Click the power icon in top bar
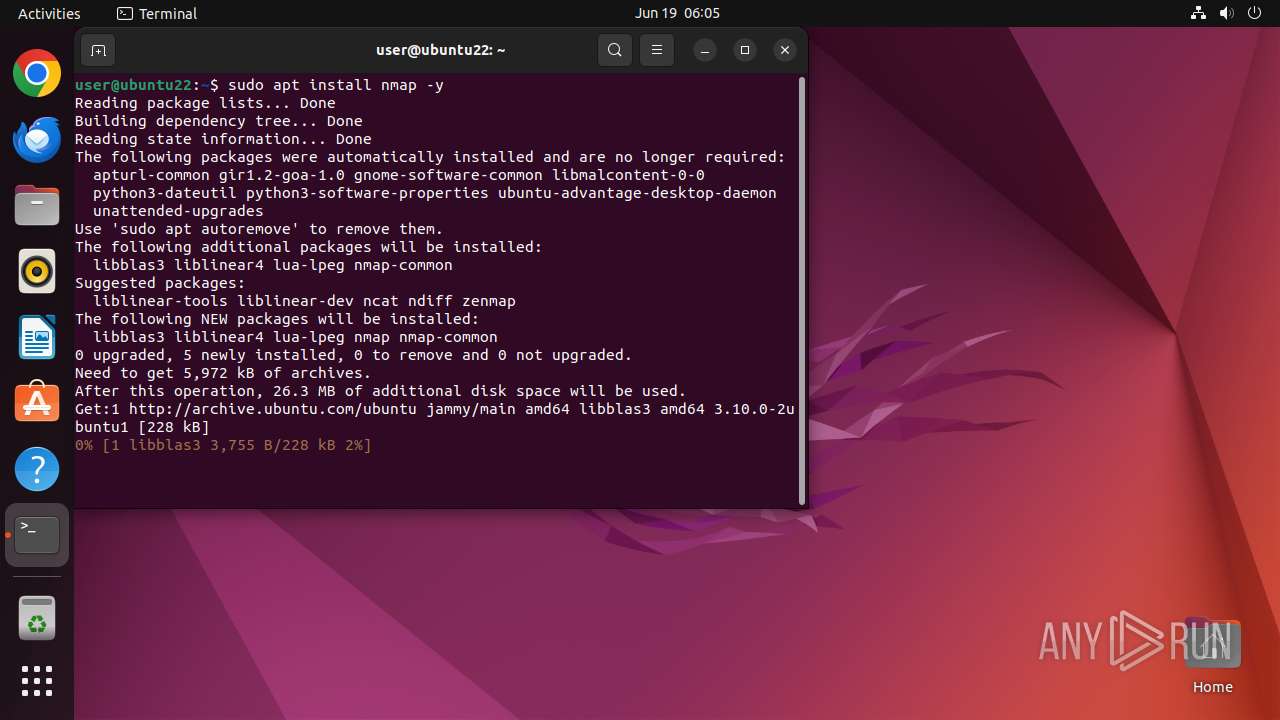This screenshot has width=1280, height=720. click(x=1255, y=13)
